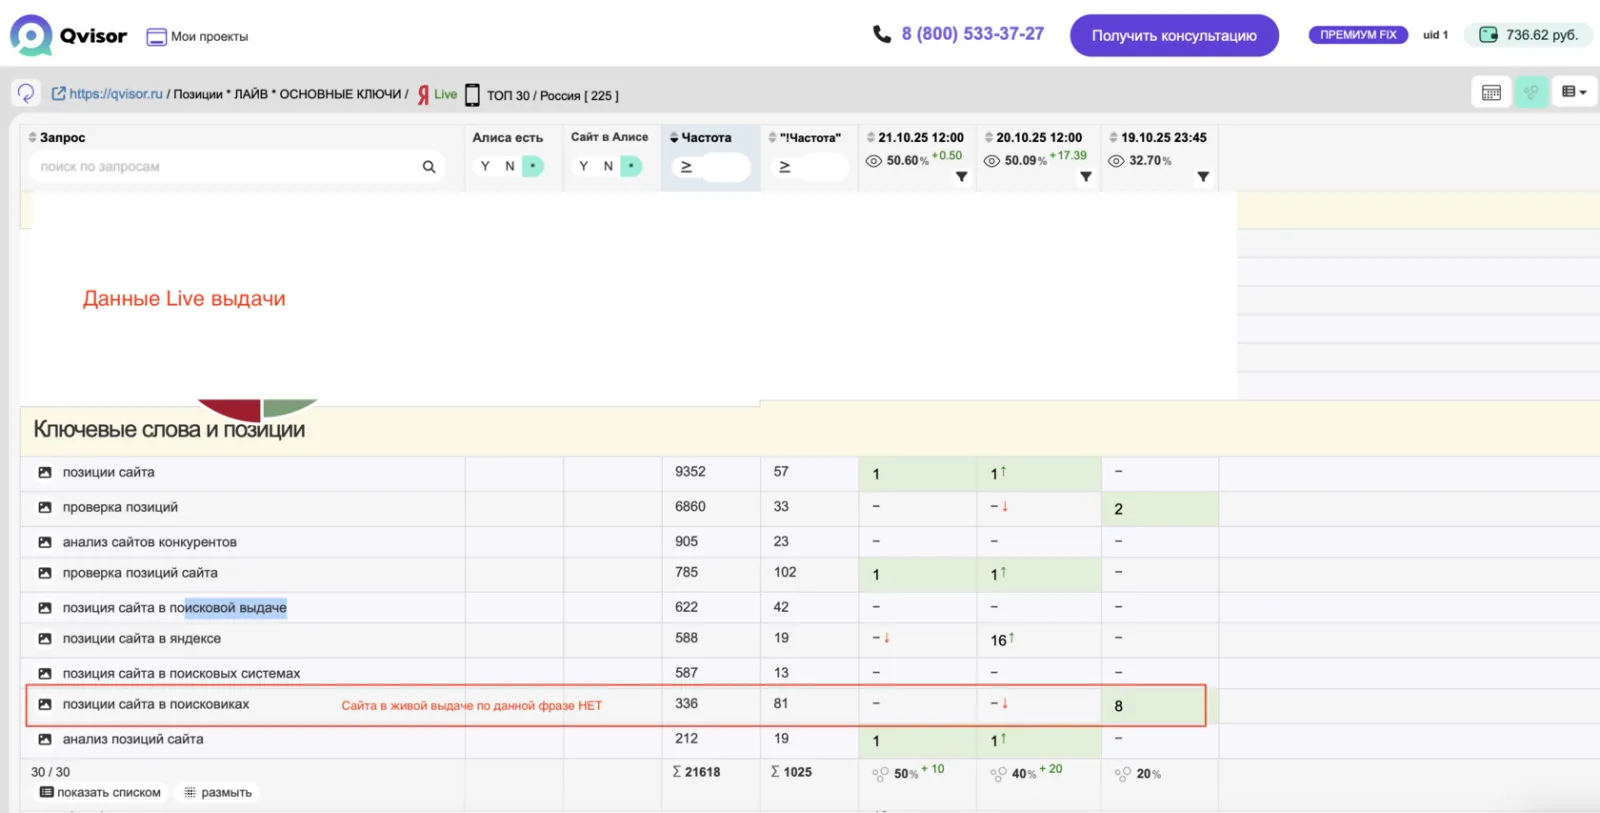Screen dimensions: 1600x813
Task: Open snapshot icon for анализ сайтов конкурентов
Action: tap(45, 542)
